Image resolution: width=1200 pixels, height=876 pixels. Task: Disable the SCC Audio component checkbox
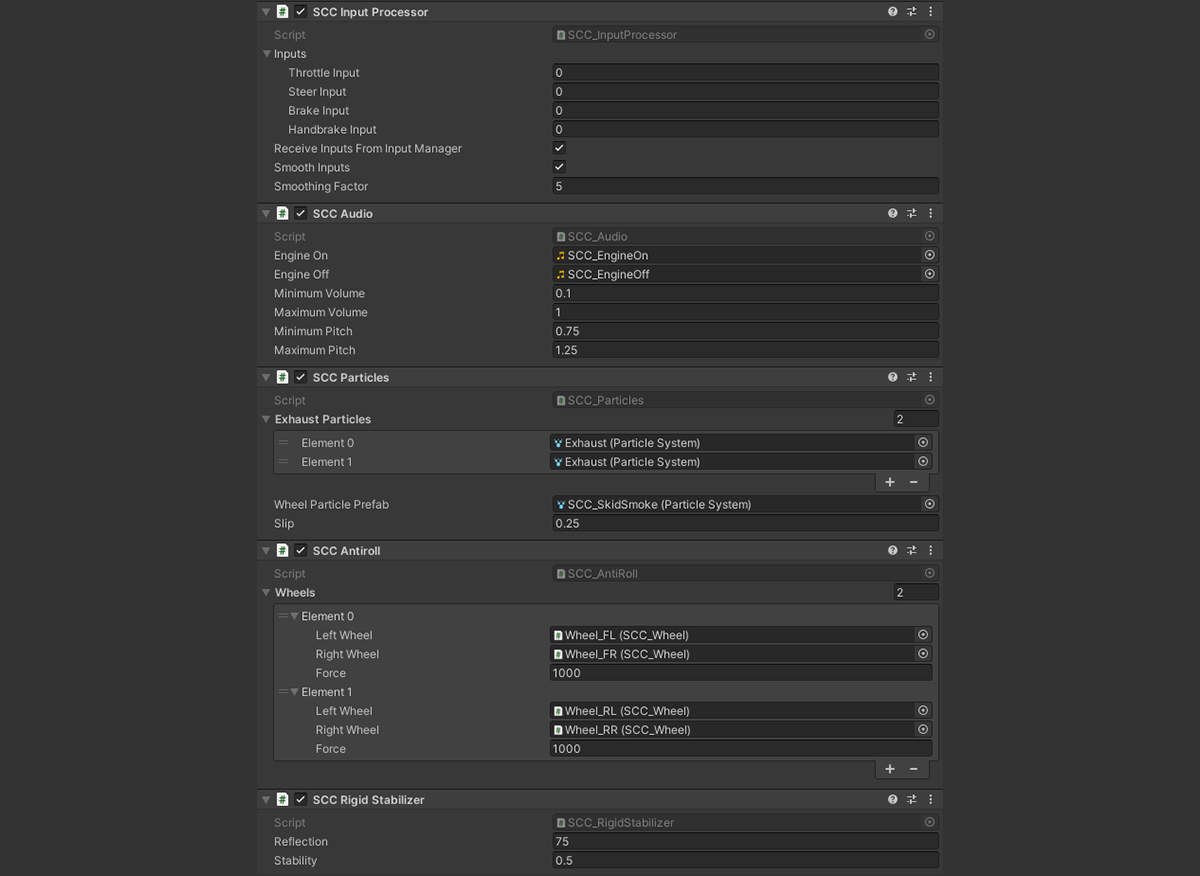pos(301,213)
